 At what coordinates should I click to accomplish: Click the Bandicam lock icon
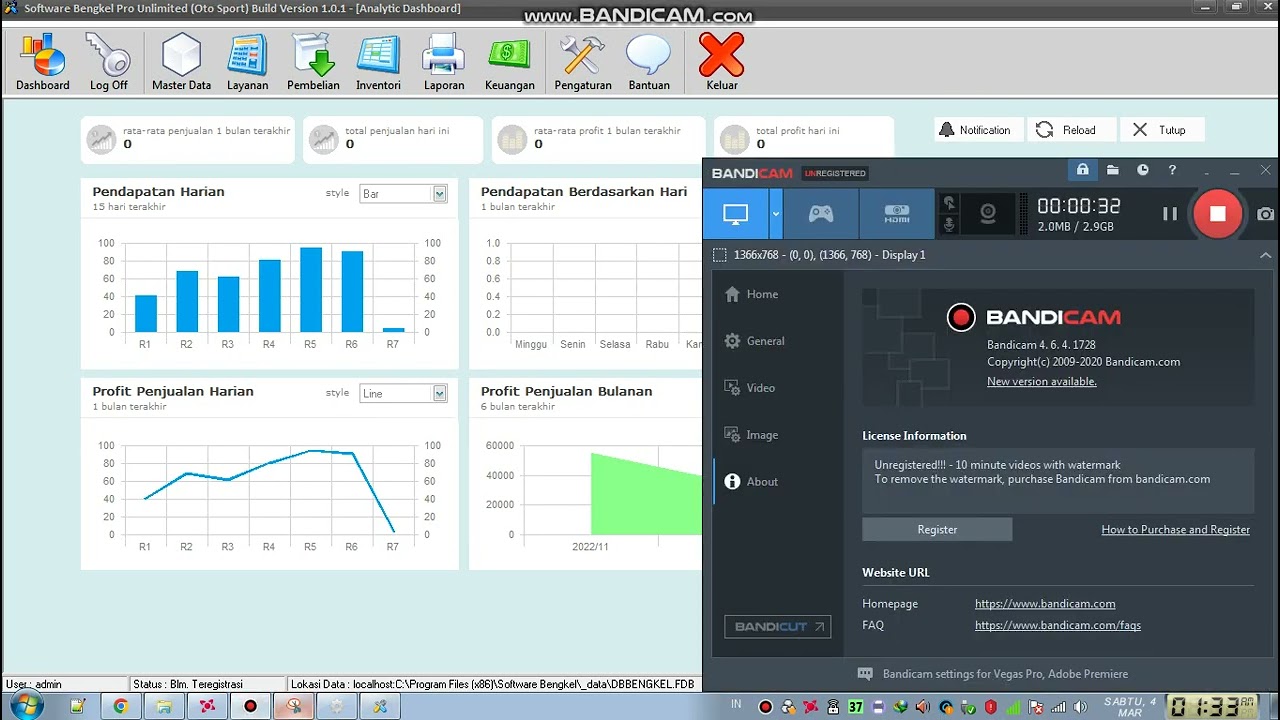[1082, 170]
